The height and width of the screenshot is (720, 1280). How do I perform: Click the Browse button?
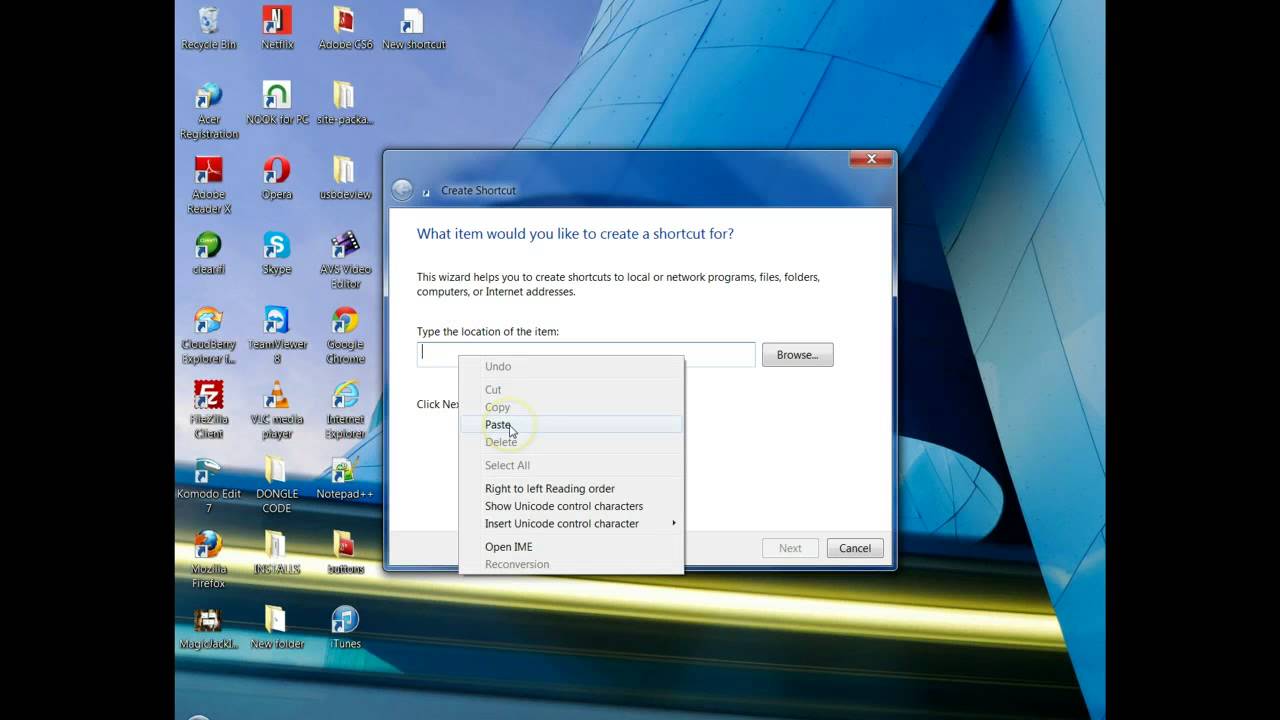[797, 354]
